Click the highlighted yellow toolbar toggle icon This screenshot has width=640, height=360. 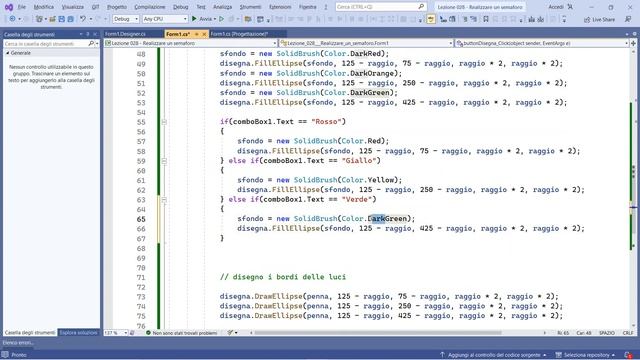[x=431, y=19]
